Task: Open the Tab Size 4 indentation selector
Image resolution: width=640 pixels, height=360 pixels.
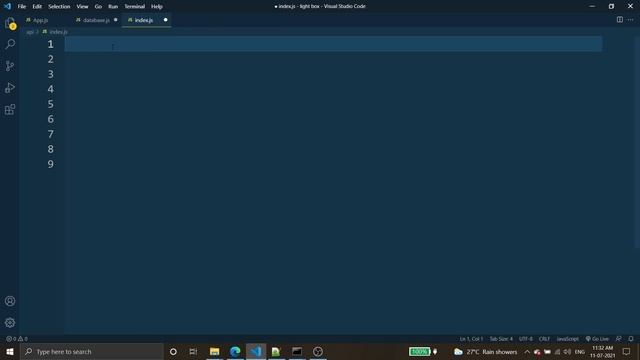Action: click(501, 339)
